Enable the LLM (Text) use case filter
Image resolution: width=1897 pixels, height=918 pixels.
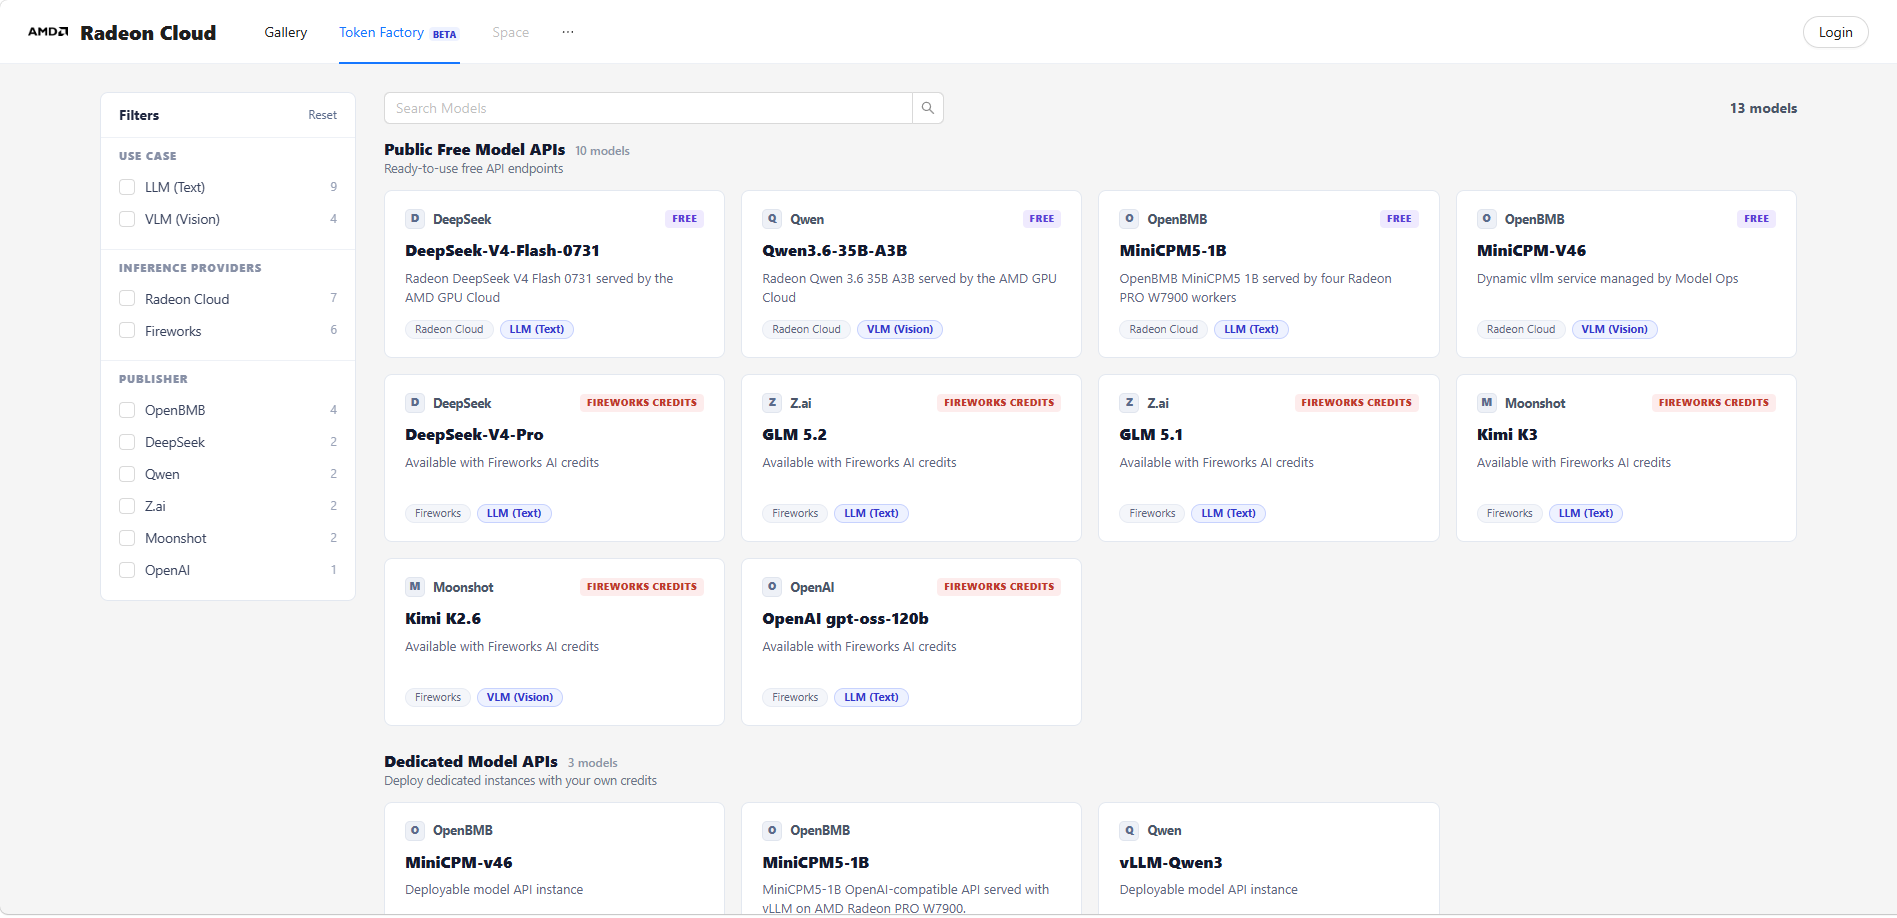(x=127, y=187)
